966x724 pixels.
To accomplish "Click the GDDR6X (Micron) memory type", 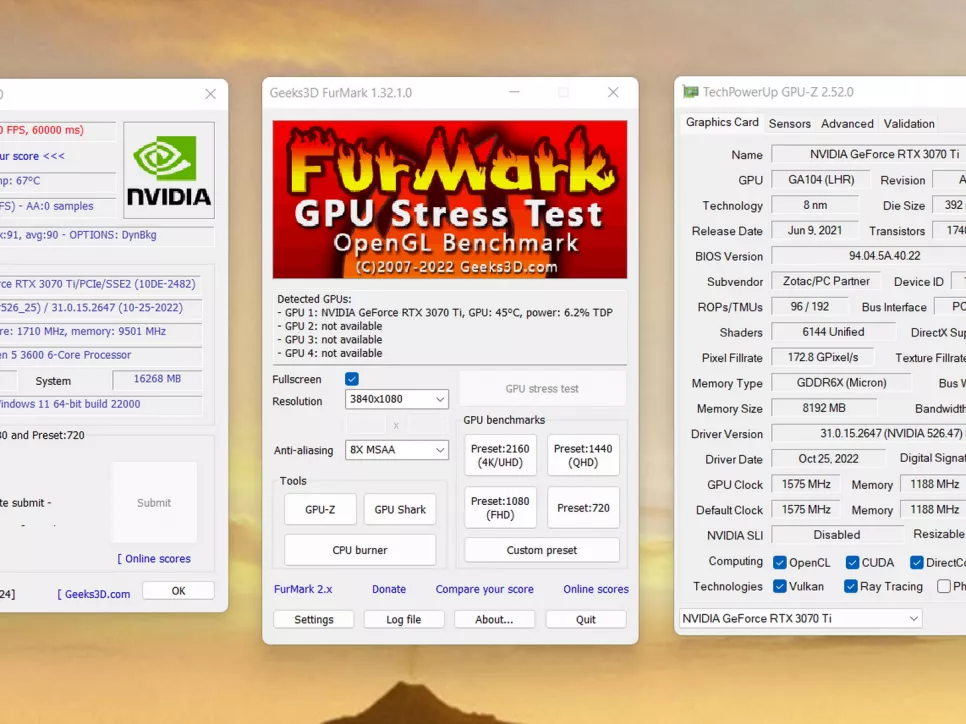I will (841, 383).
